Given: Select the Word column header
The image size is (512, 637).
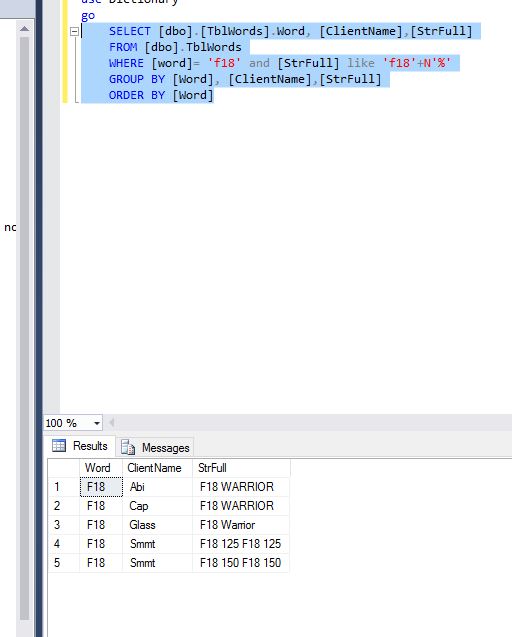Looking at the screenshot, I should (x=101, y=468).
